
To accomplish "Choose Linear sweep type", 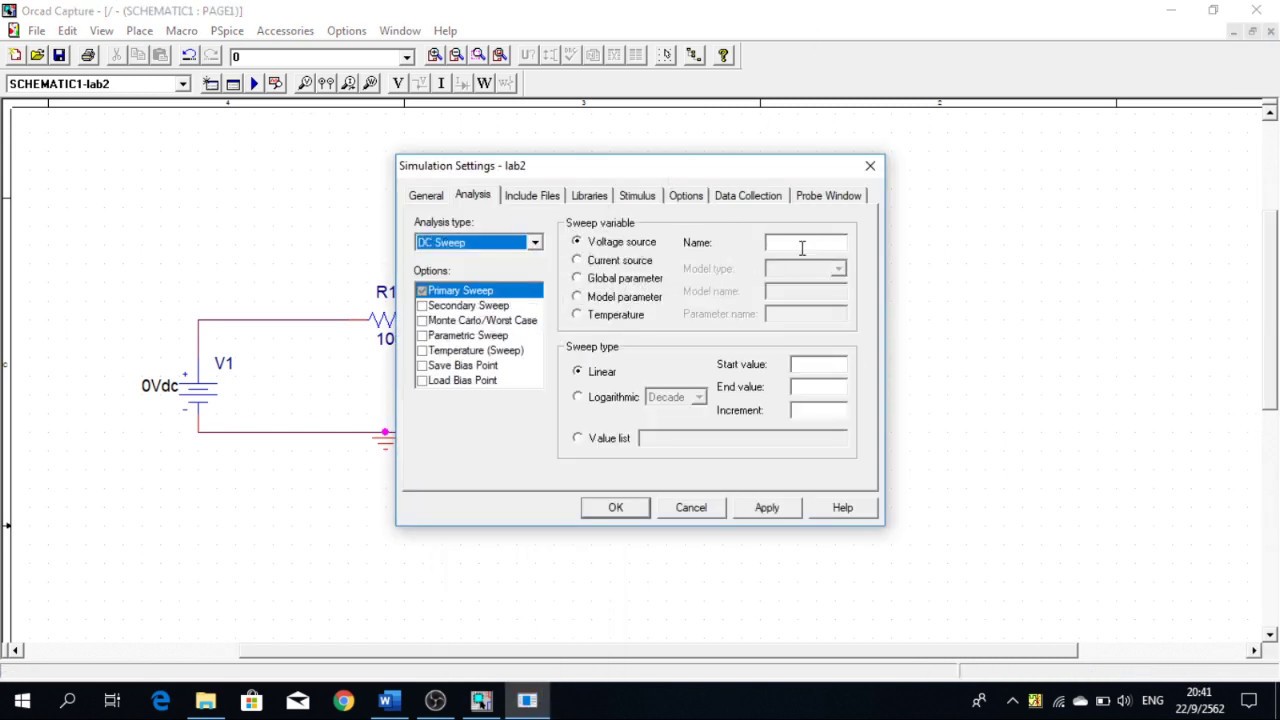I will [x=577, y=371].
